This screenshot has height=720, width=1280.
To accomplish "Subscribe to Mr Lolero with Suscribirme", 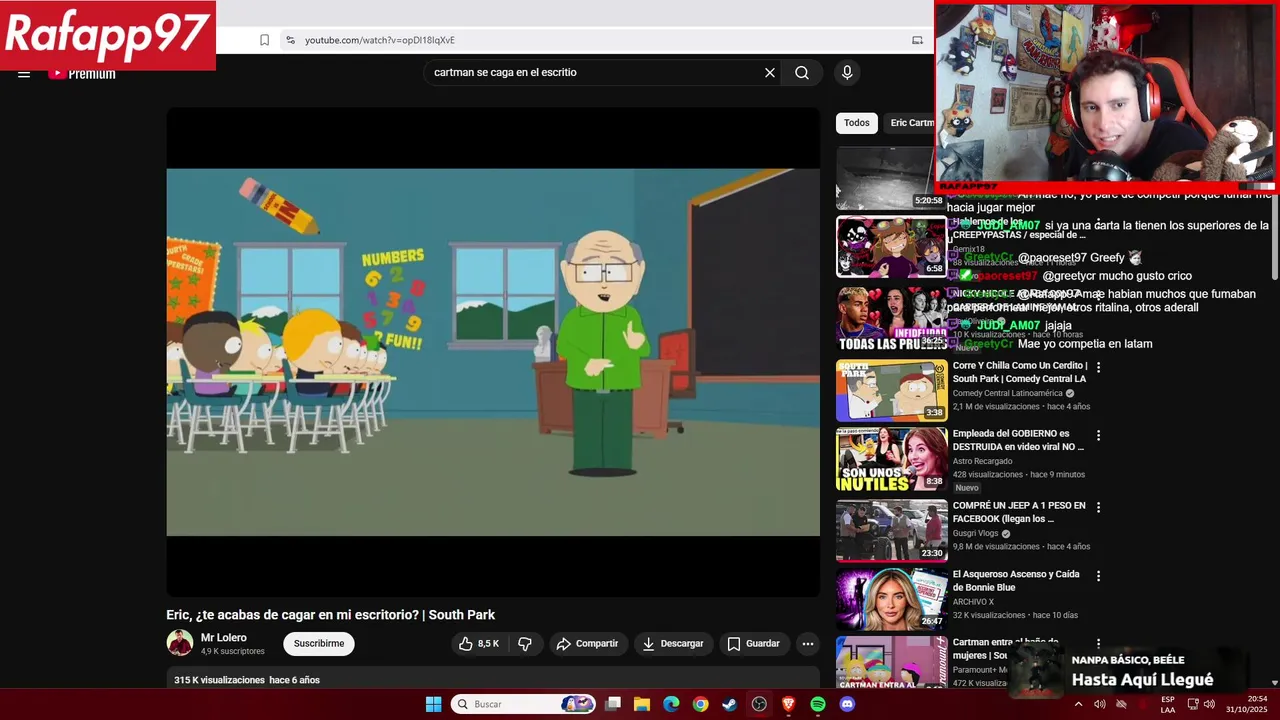I will (x=319, y=644).
